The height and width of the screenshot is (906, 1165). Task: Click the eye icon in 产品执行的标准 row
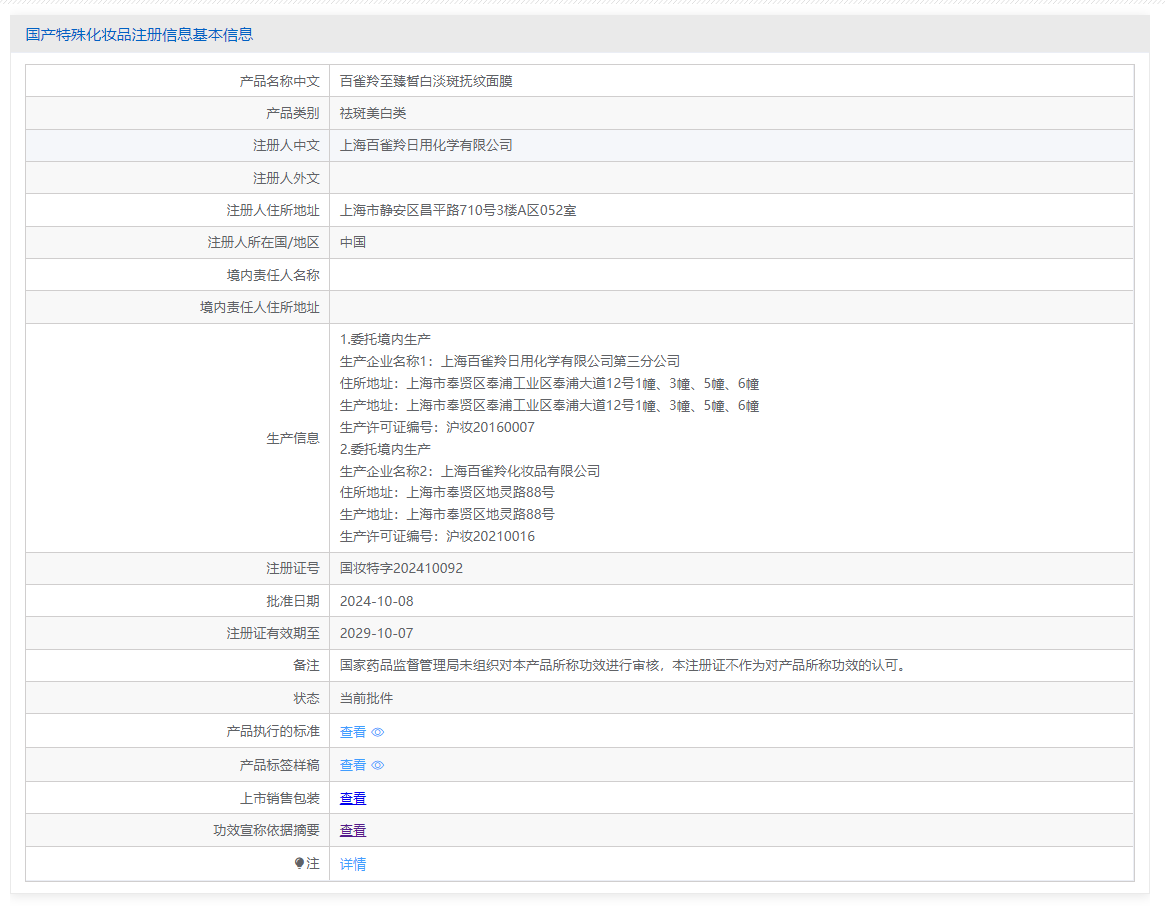[x=377, y=732]
